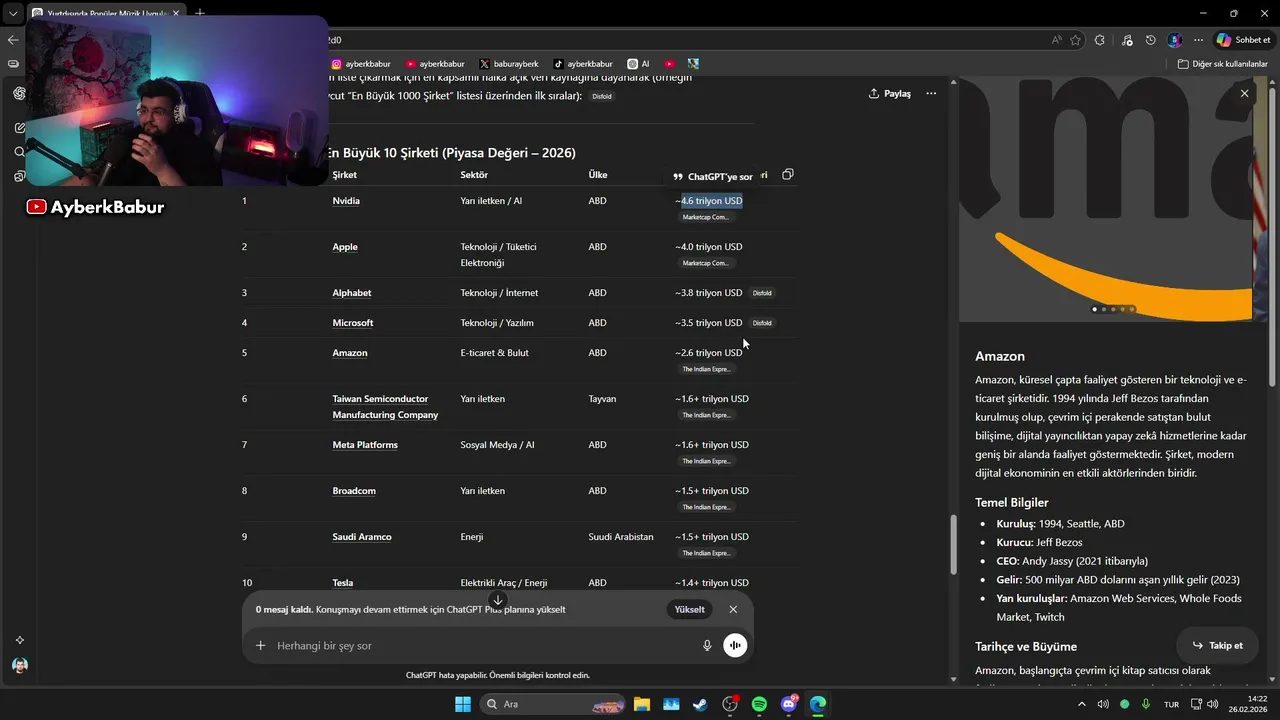
Task: Open the X baburayberk bookmark
Action: (x=509, y=64)
